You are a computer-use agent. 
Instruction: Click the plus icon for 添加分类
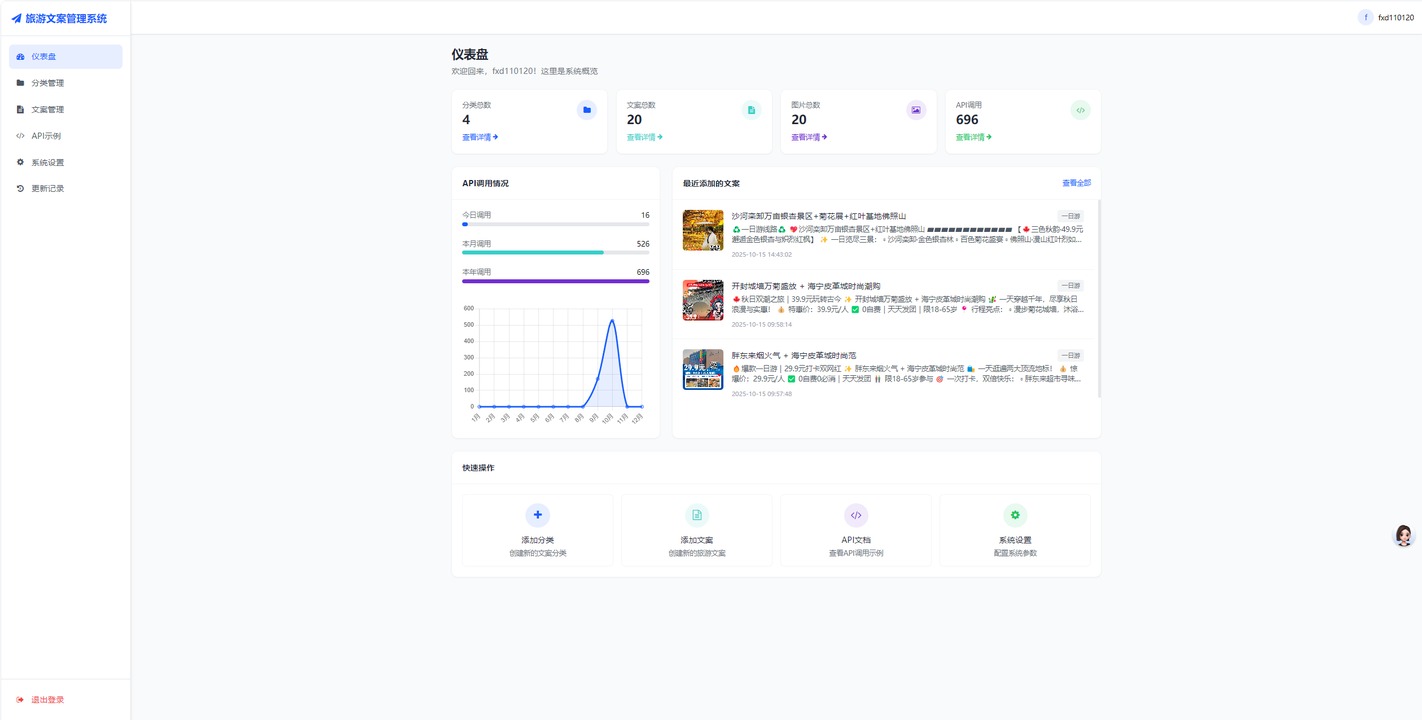click(x=538, y=515)
